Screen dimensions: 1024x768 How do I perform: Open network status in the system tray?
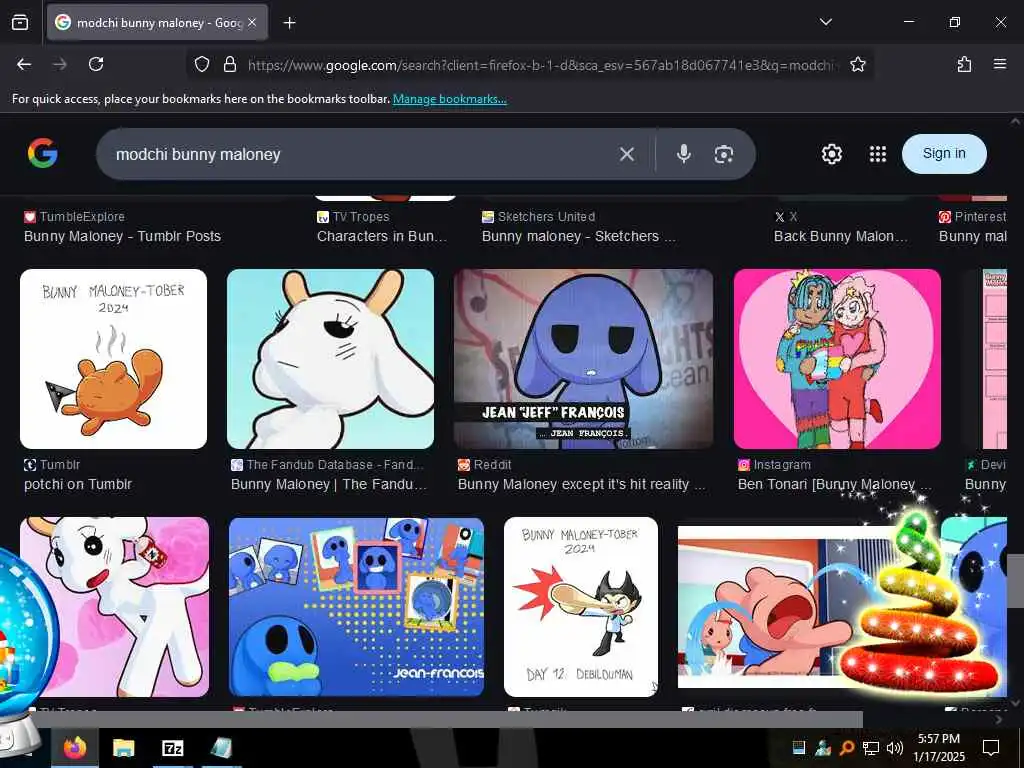click(x=871, y=748)
